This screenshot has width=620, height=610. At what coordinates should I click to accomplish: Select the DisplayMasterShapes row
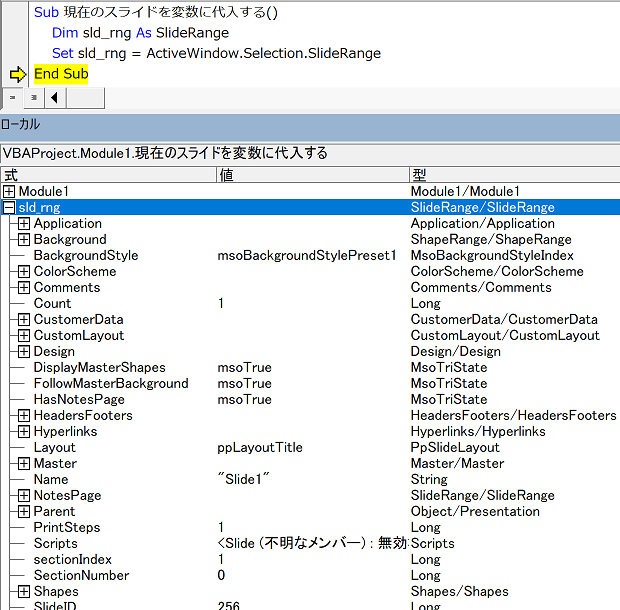(x=310, y=367)
